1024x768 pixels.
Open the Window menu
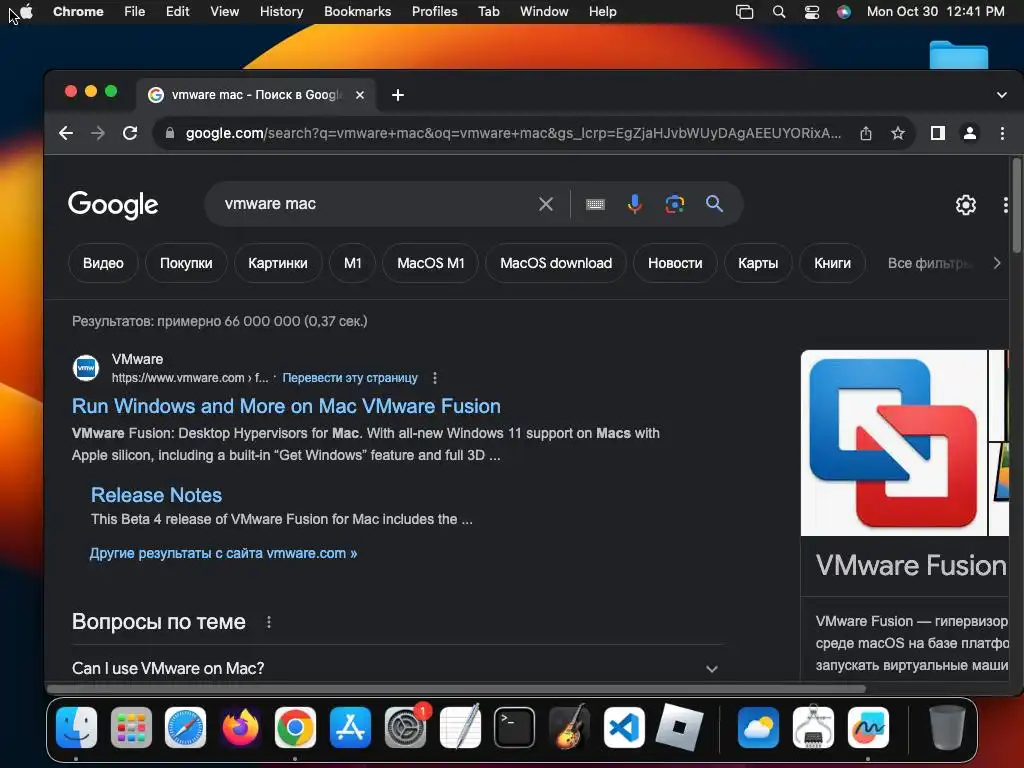click(x=544, y=12)
